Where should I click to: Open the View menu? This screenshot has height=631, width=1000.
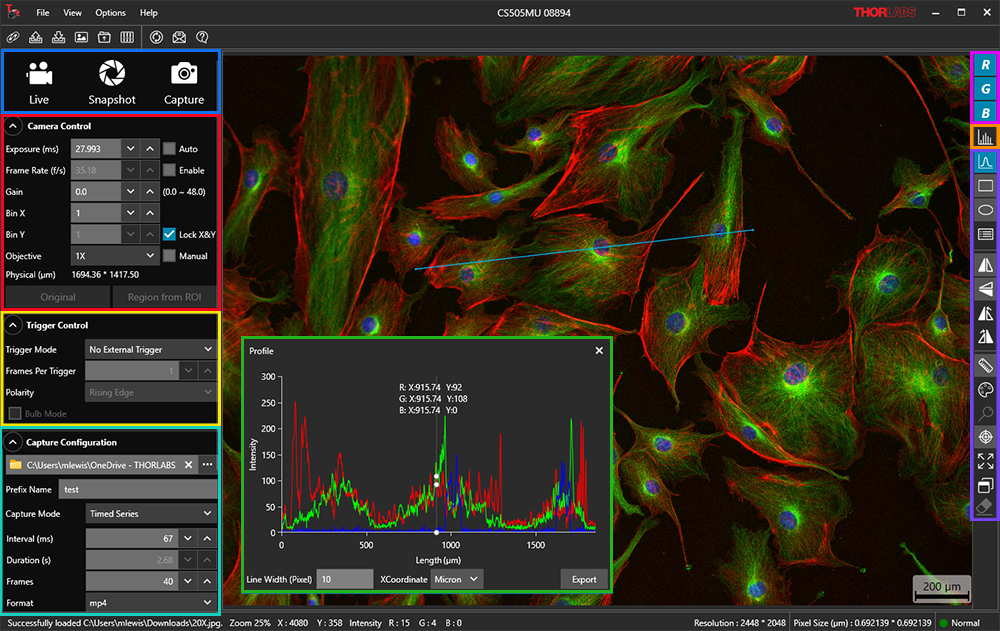72,13
